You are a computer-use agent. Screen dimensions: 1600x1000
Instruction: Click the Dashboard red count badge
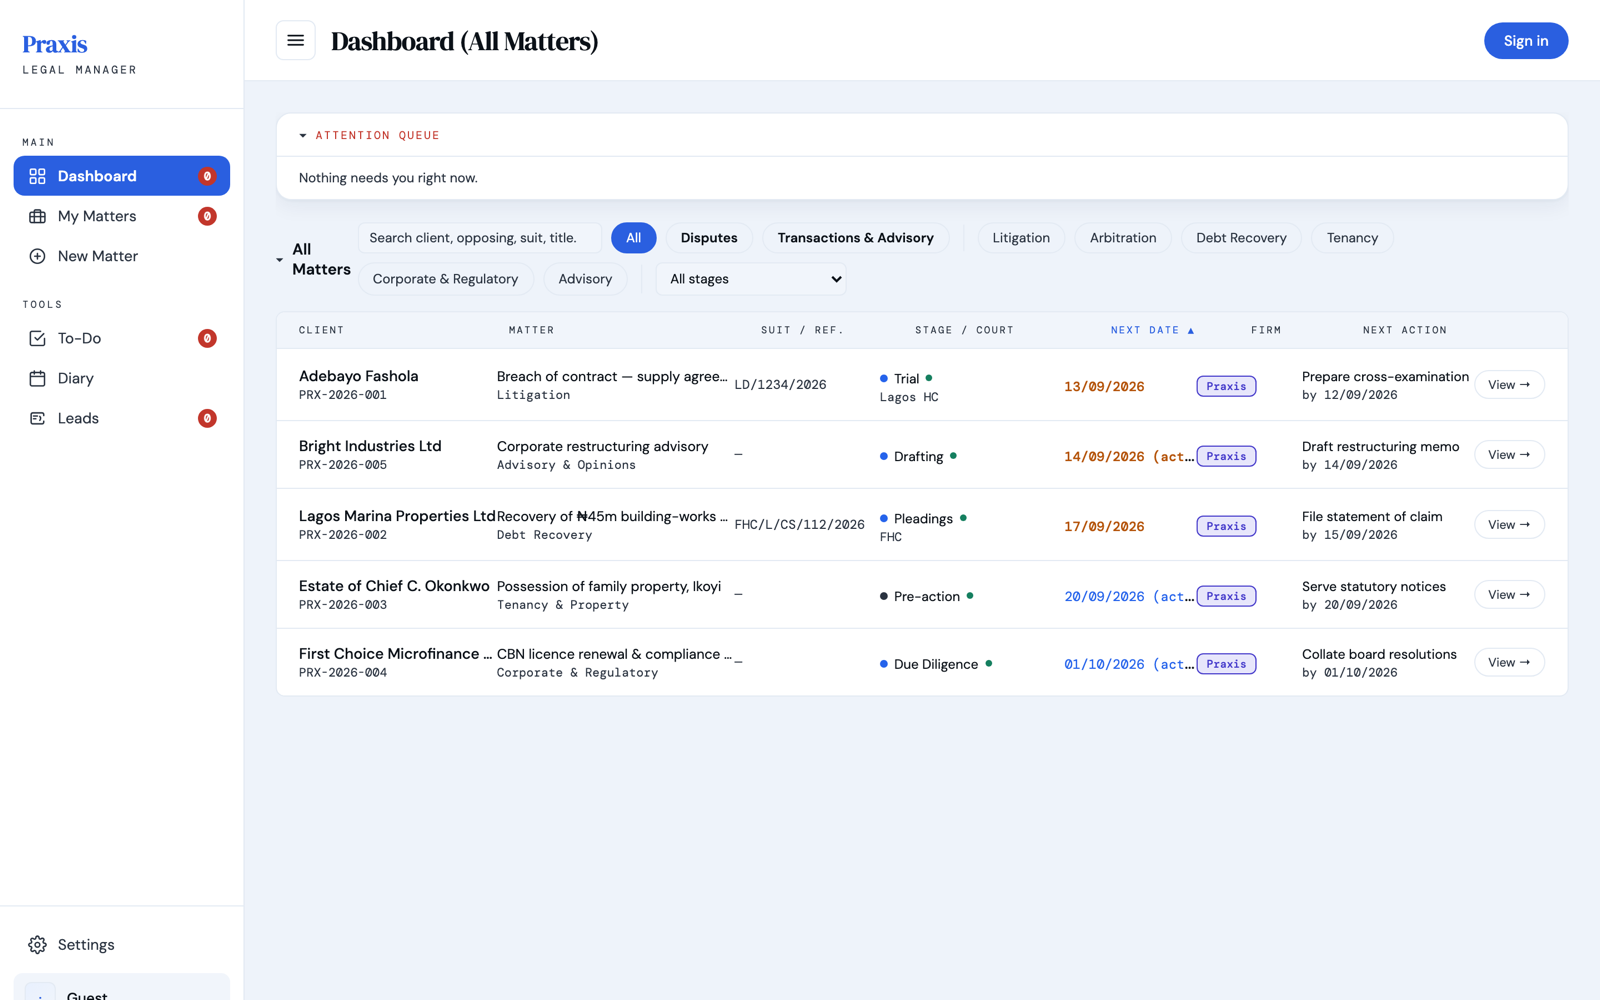[207, 176]
